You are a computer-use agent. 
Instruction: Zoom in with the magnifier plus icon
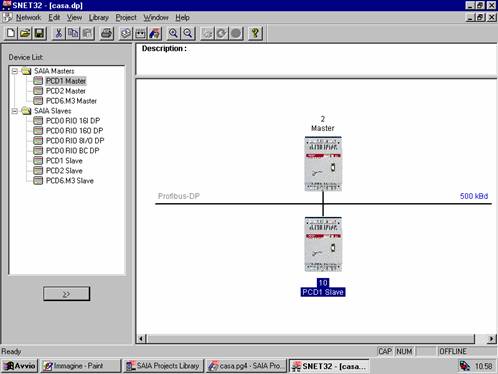coord(173,33)
